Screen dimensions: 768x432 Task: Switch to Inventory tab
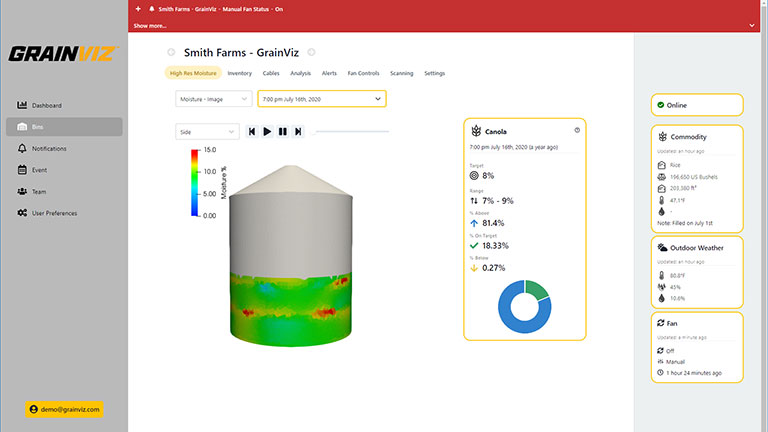click(240, 73)
